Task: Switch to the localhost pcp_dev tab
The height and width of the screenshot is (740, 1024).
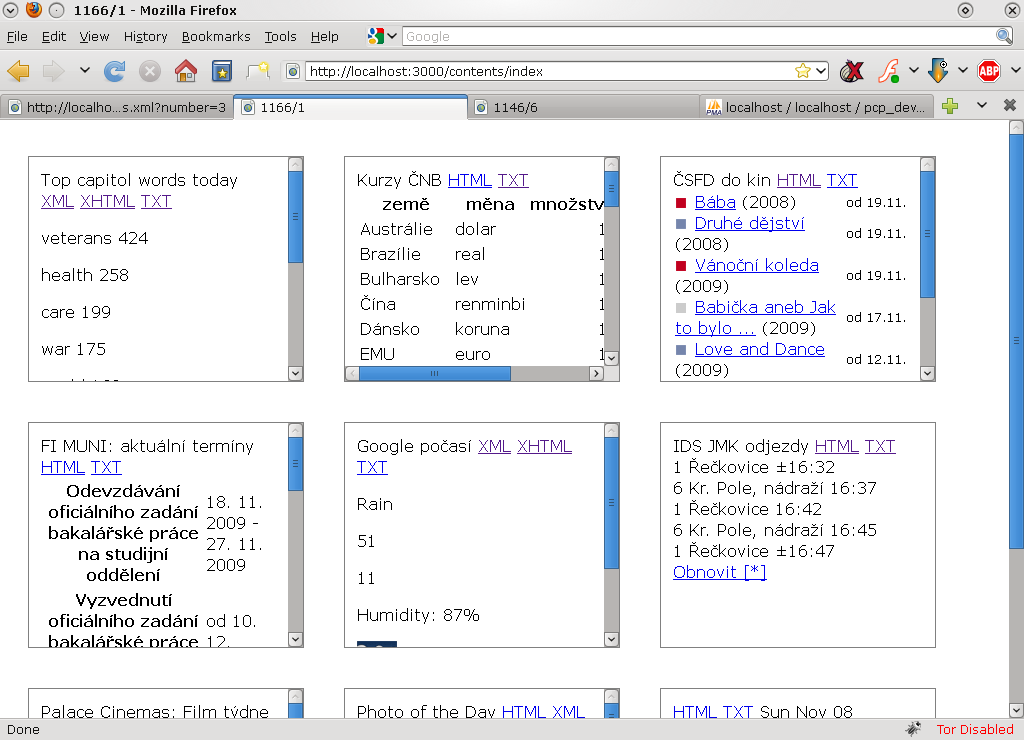Action: click(818, 107)
